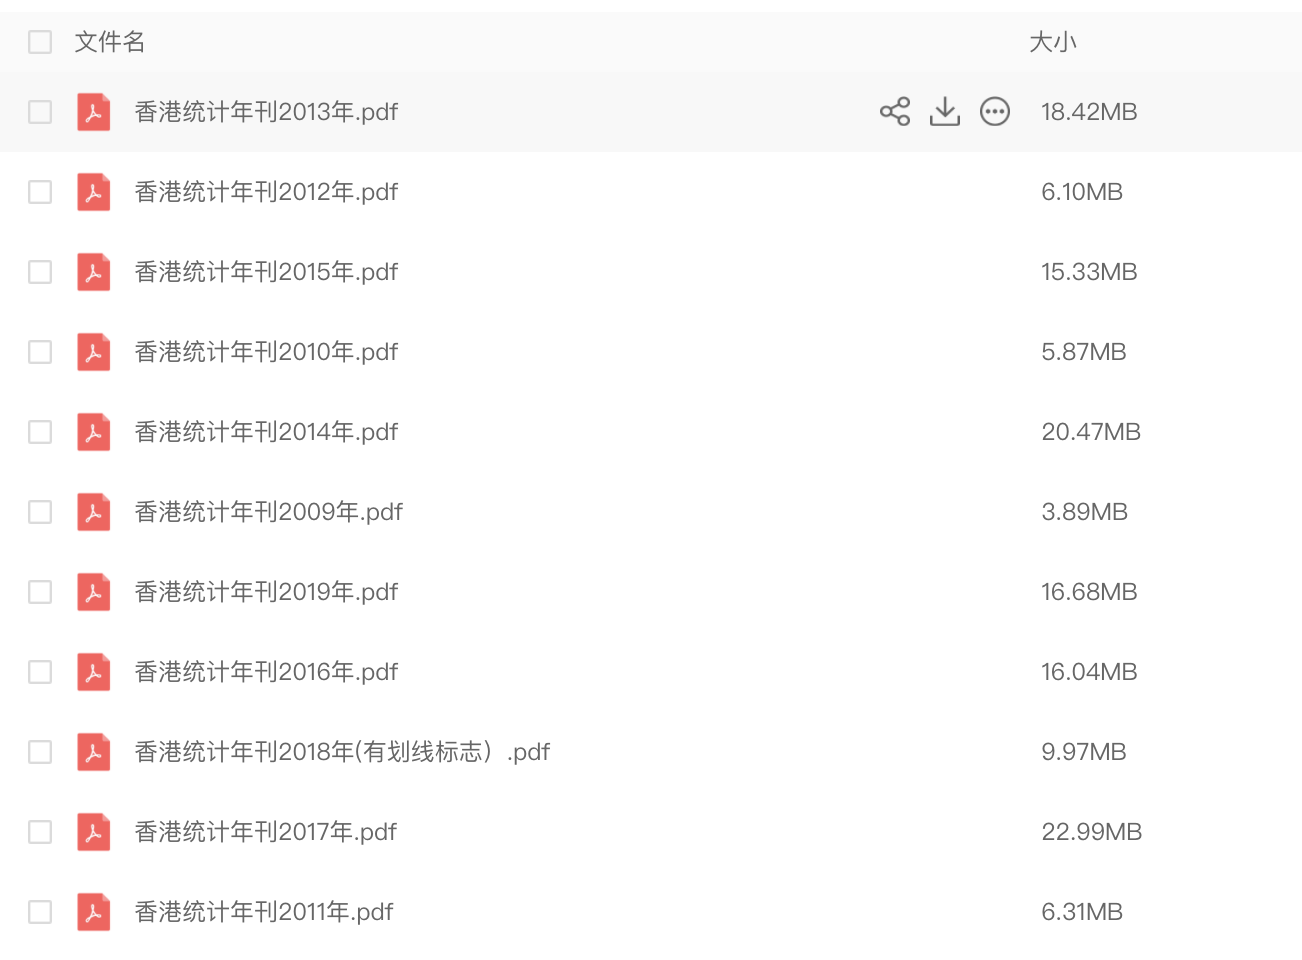Image resolution: width=1302 pixels, height=960 pixels.
Task: Open 香港统计年刊2018年(有划线标志).pdf
Action: click(342, 752)
